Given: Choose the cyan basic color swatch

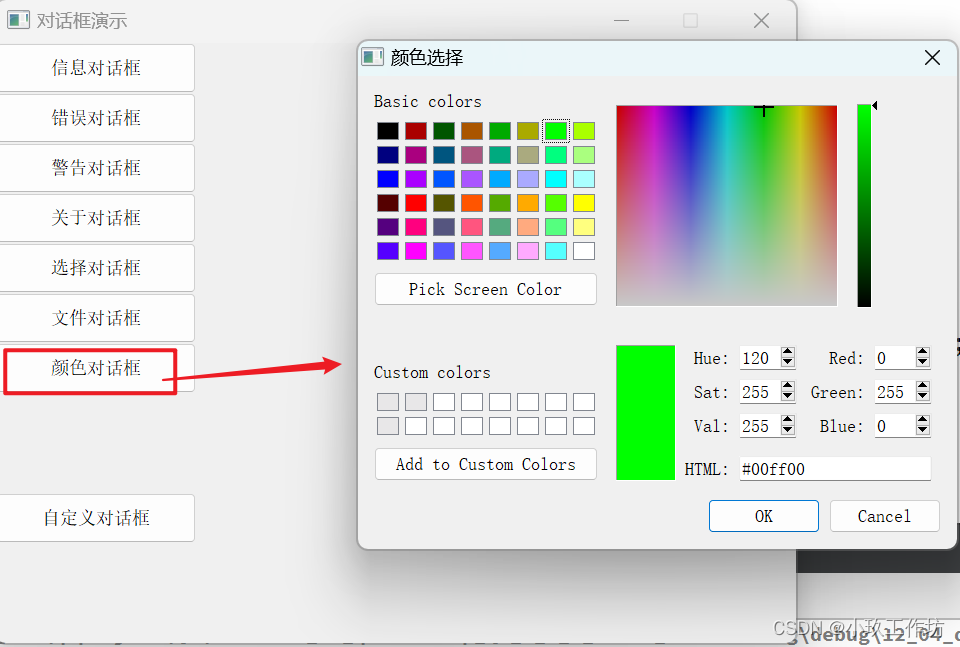Looking at the screenshot, I should pos(556,179).
